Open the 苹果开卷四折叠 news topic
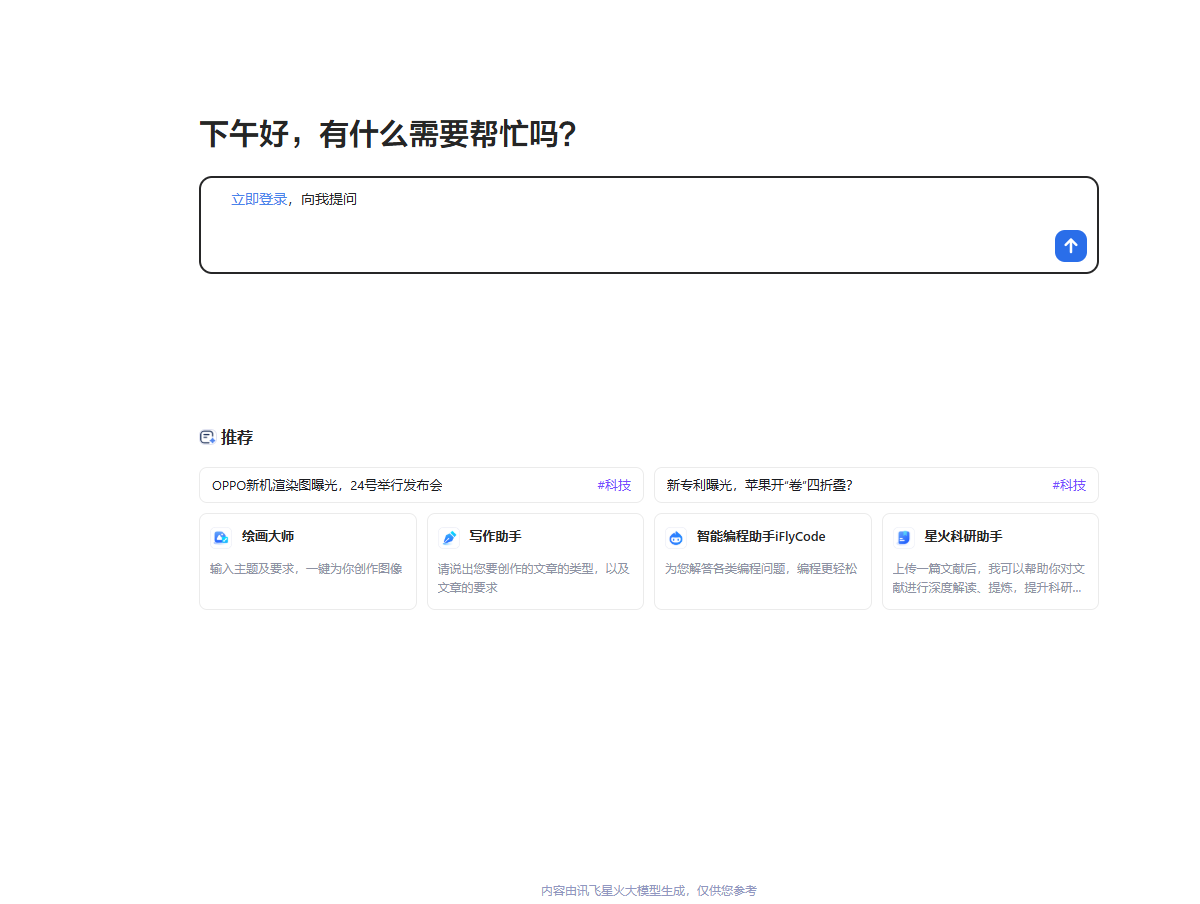The width and height of the screenshot is (1200, 904). pyautogui.click(x=759, y=485)
